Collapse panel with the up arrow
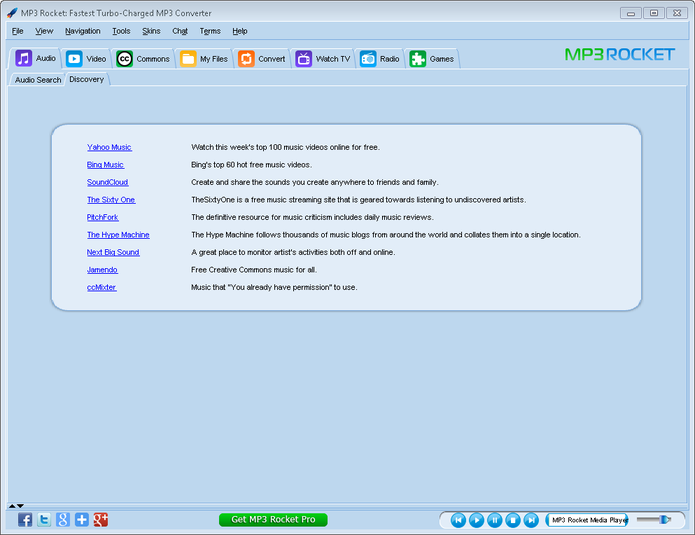695x535 pixels. coord(12,506)
